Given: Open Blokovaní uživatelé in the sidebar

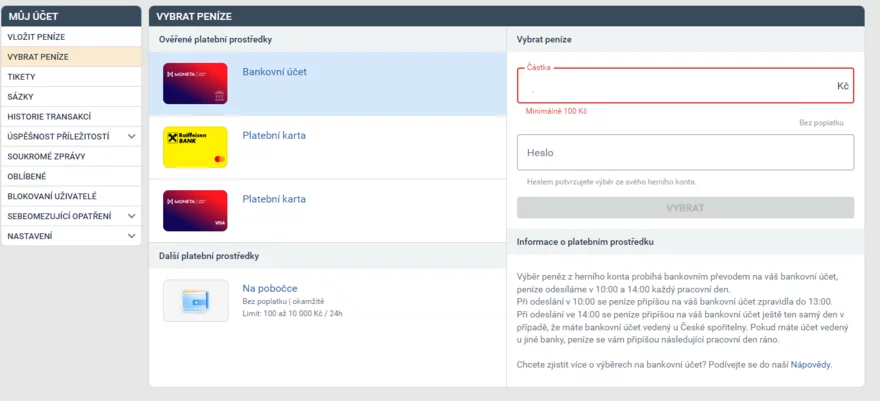Looking at the screenshot, I should (71, 196).
